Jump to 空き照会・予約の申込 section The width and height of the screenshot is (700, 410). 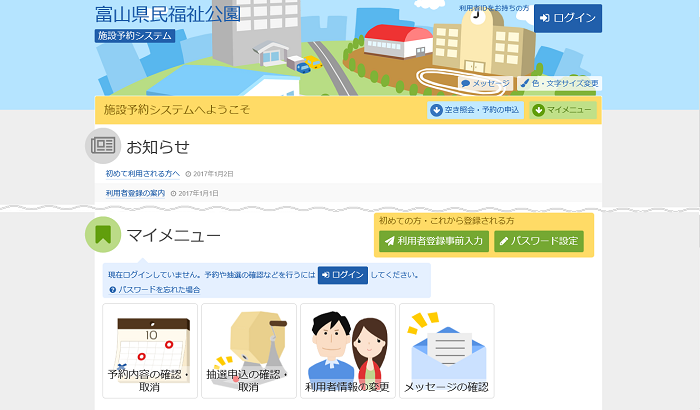tap(475, 110)
